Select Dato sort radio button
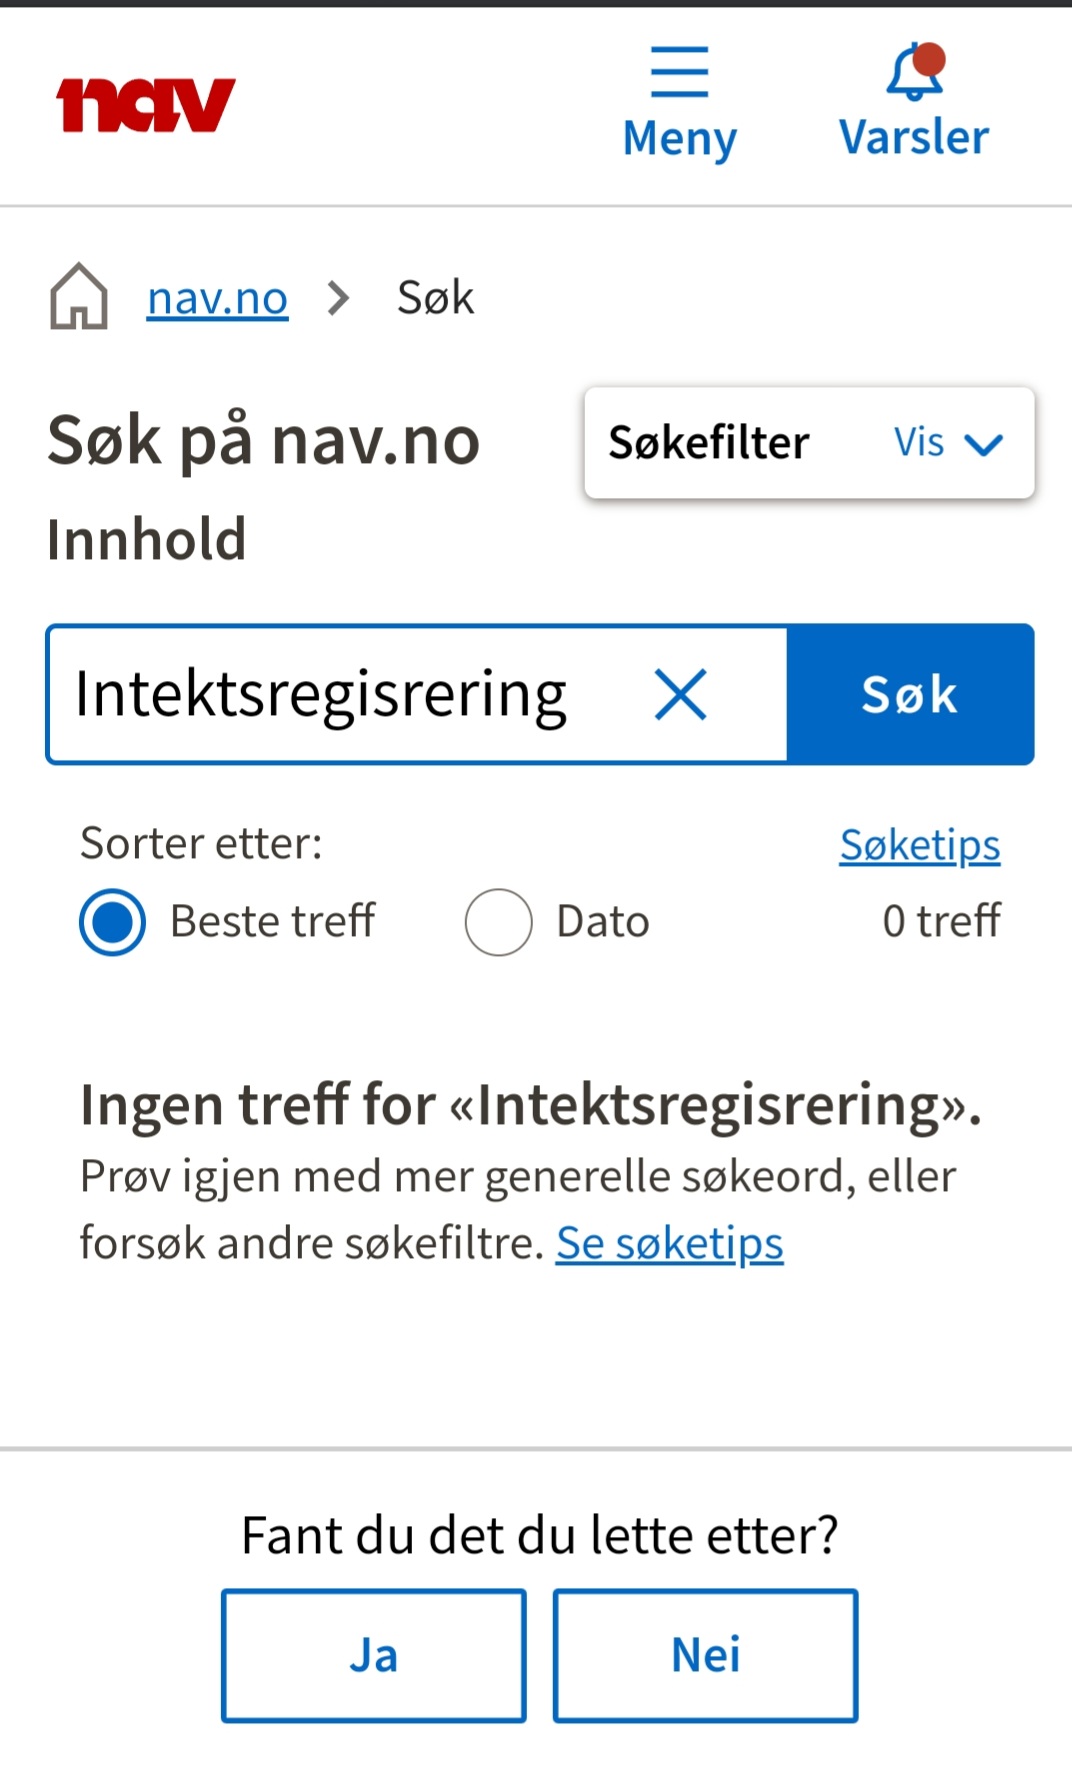 (498, 922)
